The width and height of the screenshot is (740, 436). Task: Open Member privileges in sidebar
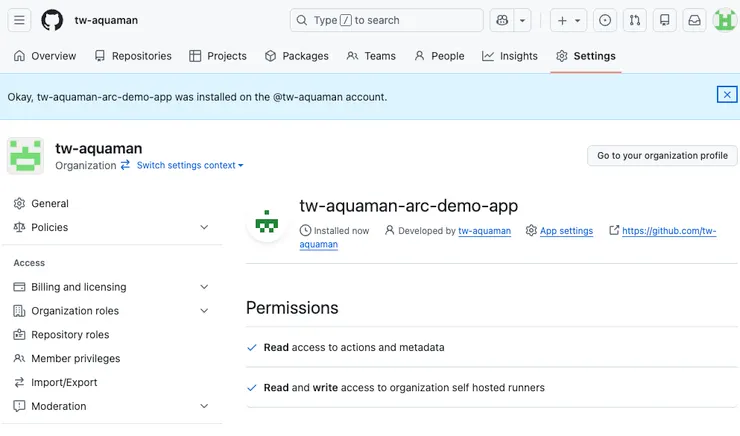click(75, 358)
